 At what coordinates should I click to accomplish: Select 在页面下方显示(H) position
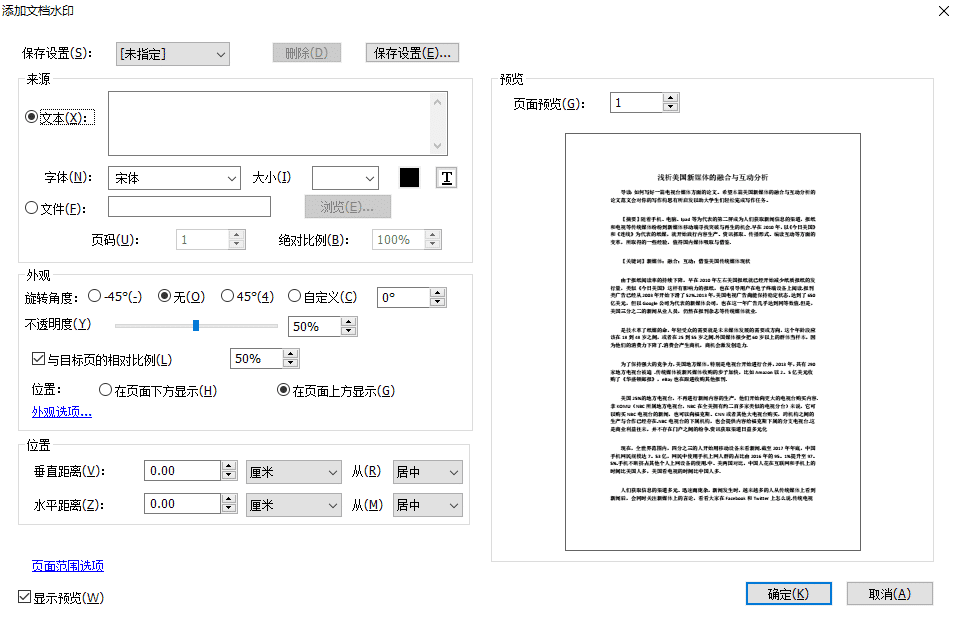[105, 390]
